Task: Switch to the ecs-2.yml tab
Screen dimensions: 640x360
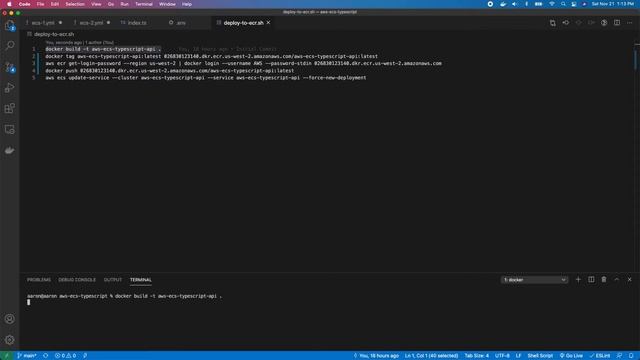Action: [92, 23]
